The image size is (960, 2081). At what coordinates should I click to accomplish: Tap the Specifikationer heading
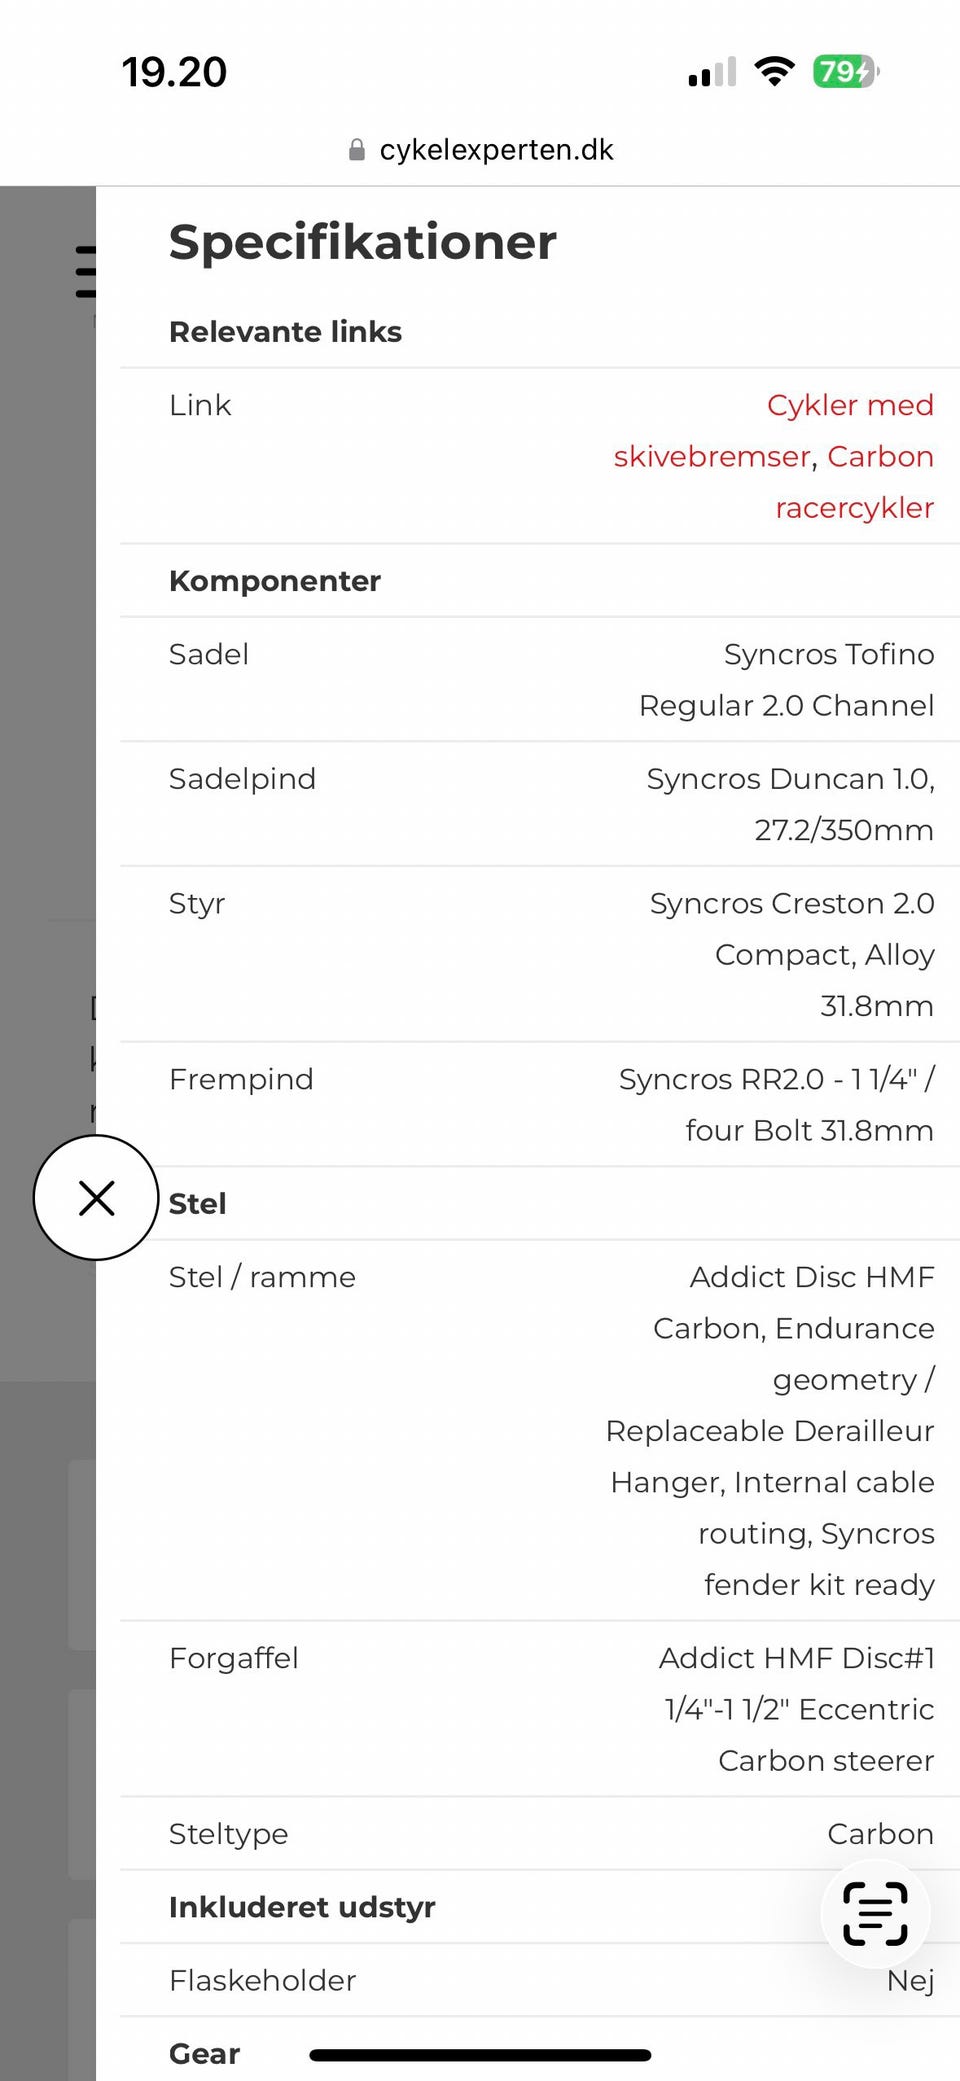click(362, 243)
